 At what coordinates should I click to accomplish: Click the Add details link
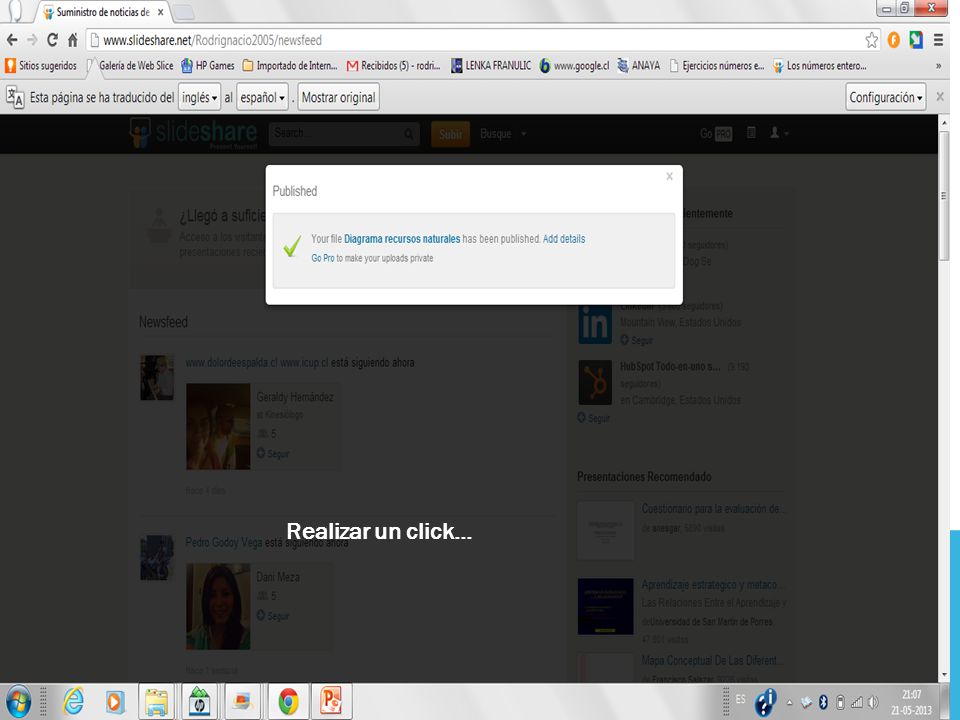pyautogui.click(x=564, y=239)
